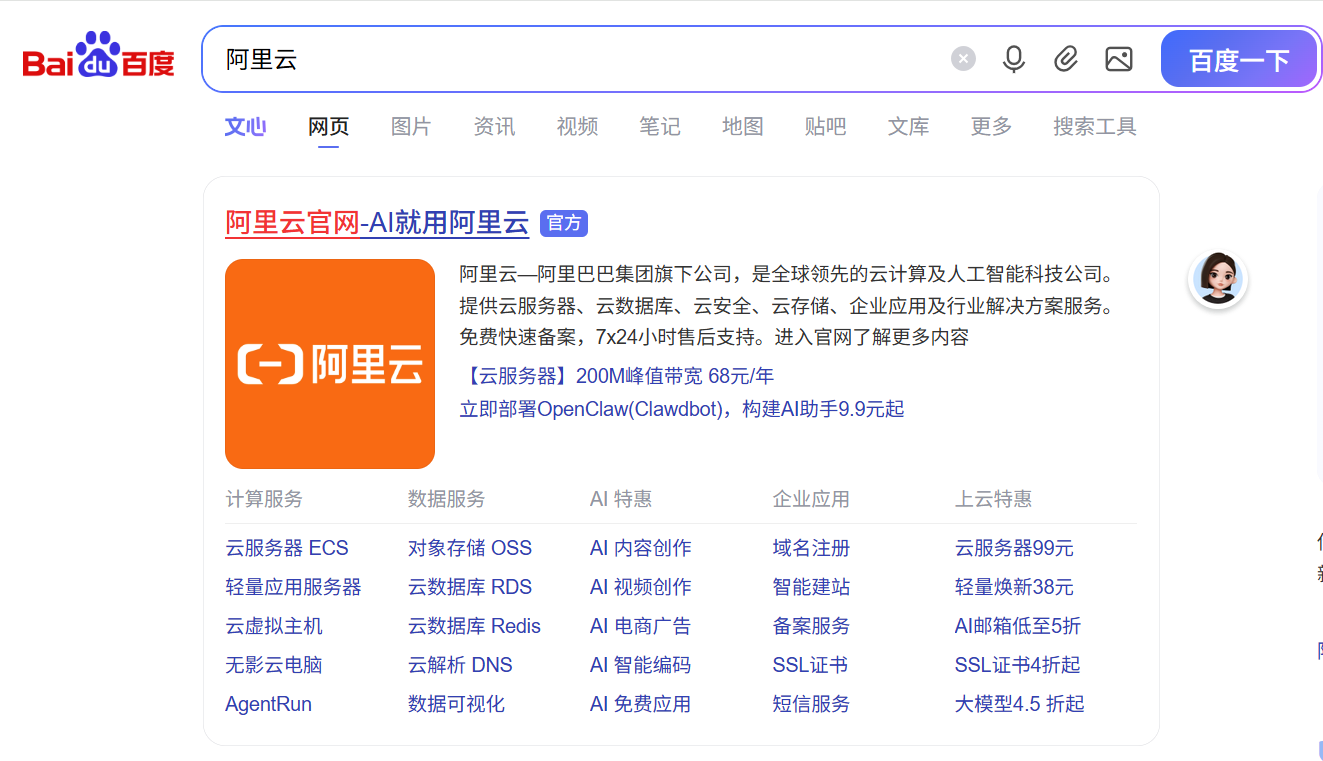This screenshot has width=1323, height=761.
Task: Open image search via picture icon
Action: 1119,59
